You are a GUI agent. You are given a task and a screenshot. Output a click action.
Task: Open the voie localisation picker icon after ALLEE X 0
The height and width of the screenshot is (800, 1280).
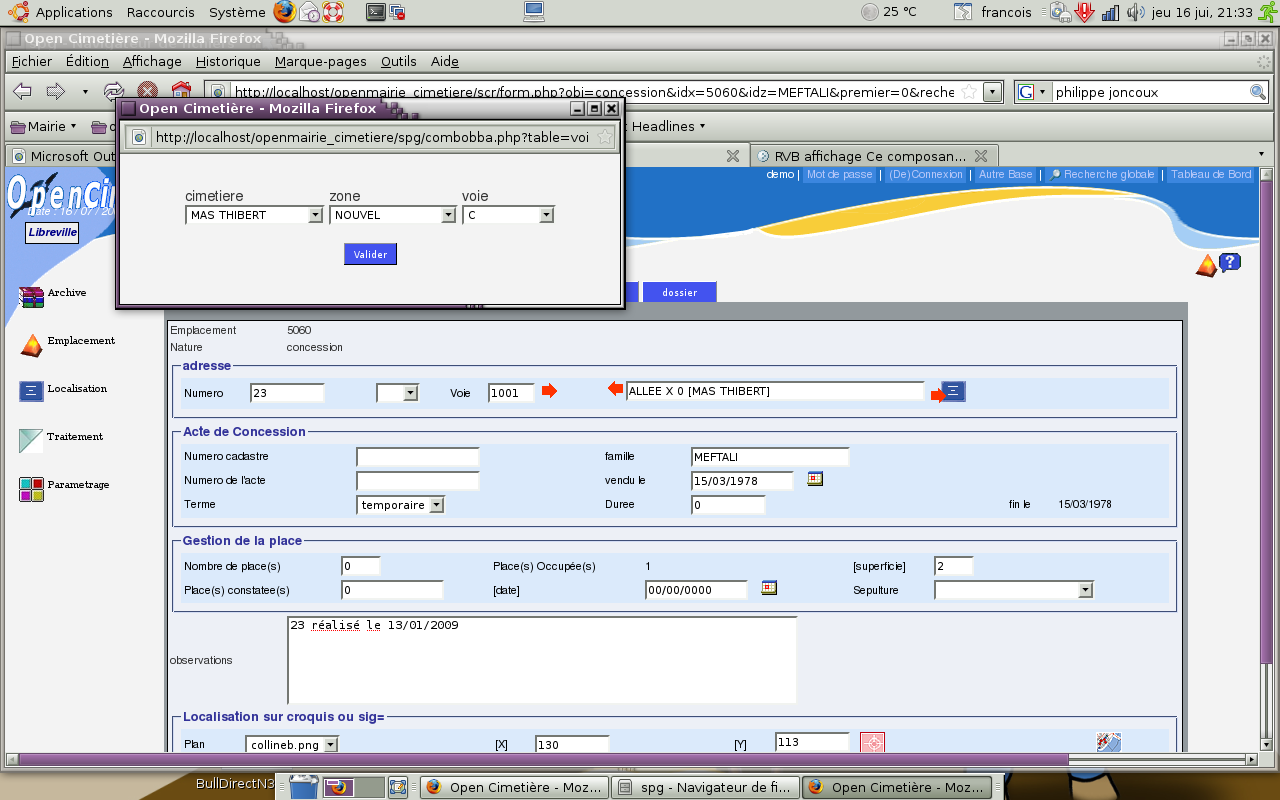click(953, 391)
